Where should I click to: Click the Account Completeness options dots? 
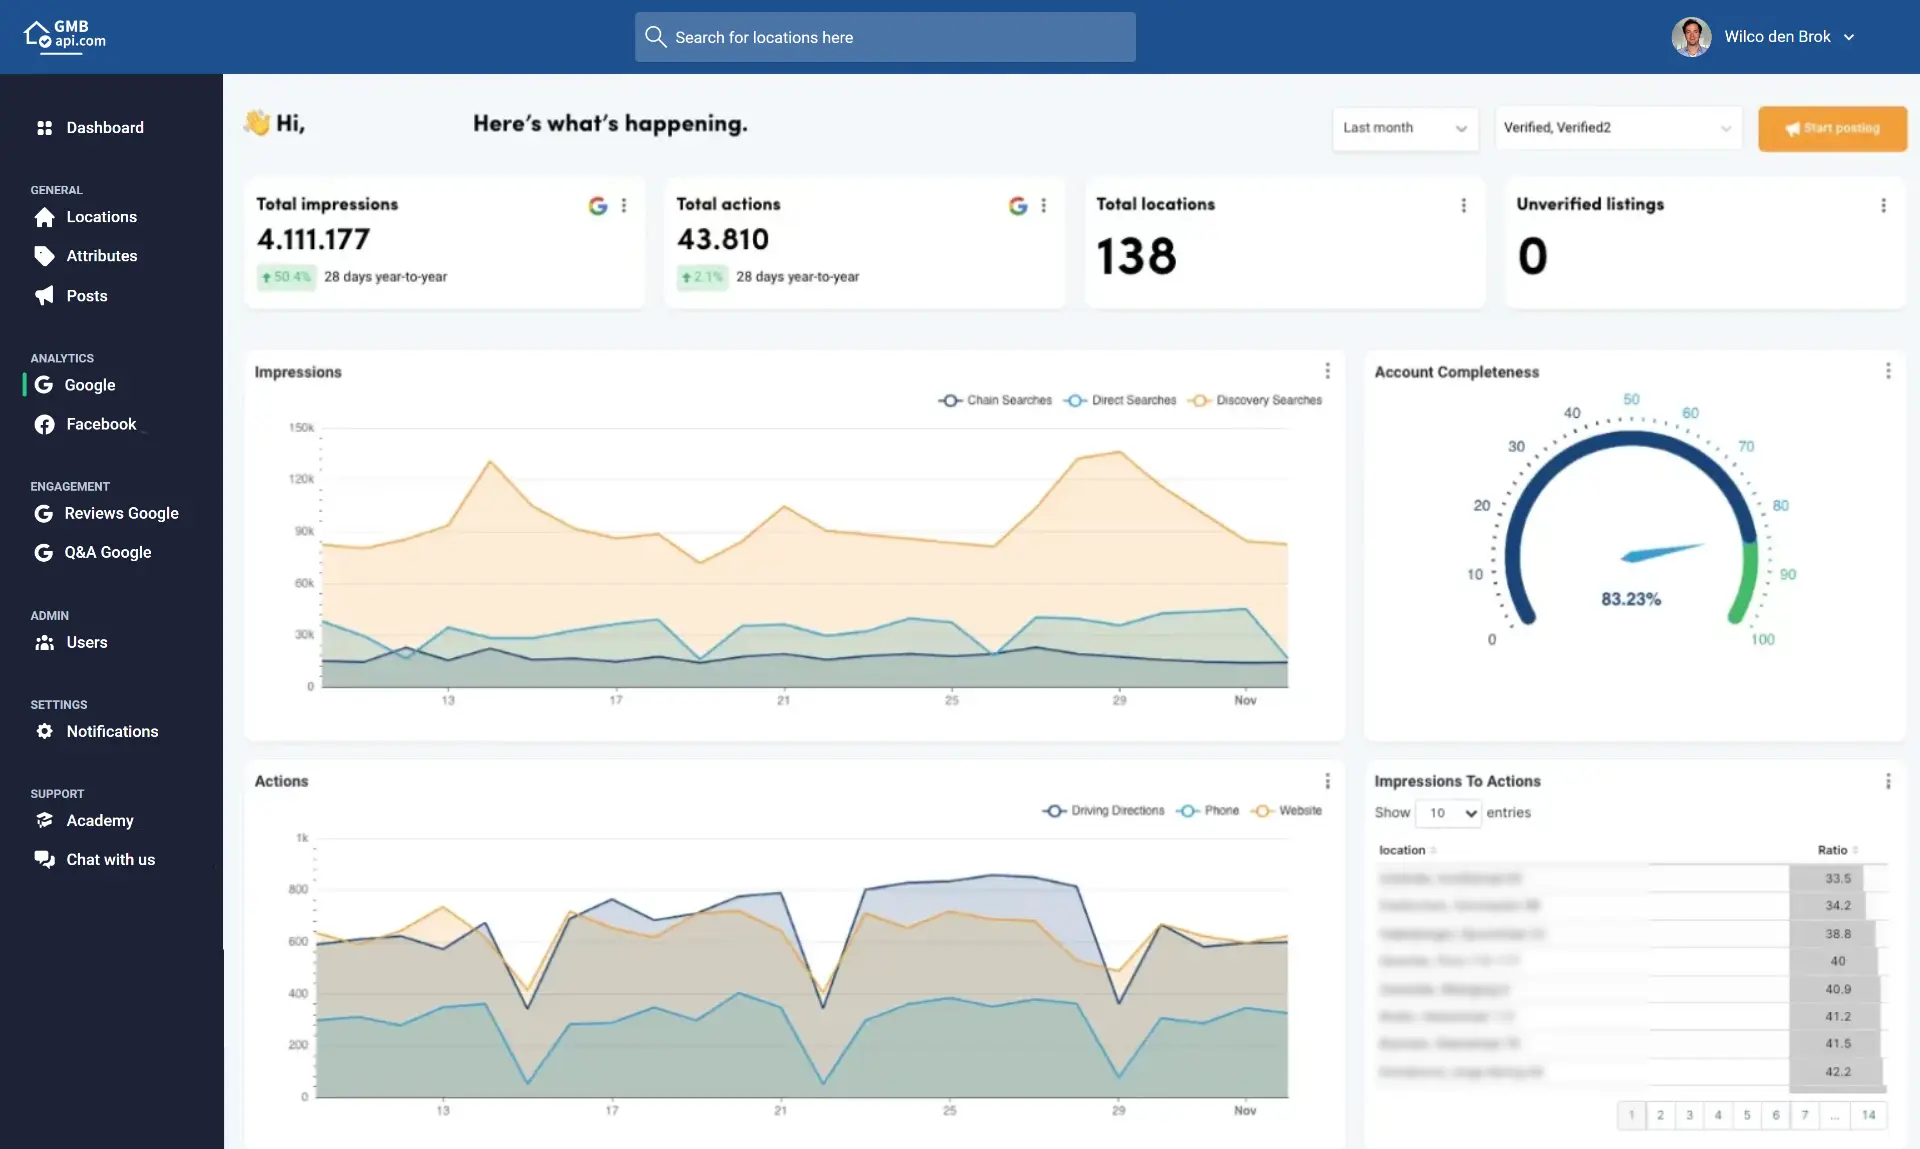1888,371
